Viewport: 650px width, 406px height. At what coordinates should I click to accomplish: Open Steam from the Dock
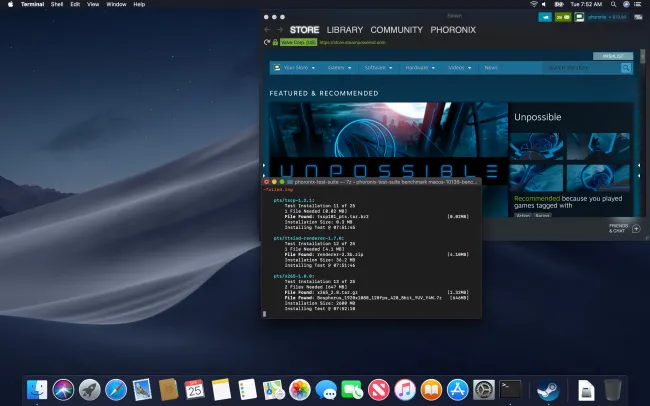pos(547,389)
